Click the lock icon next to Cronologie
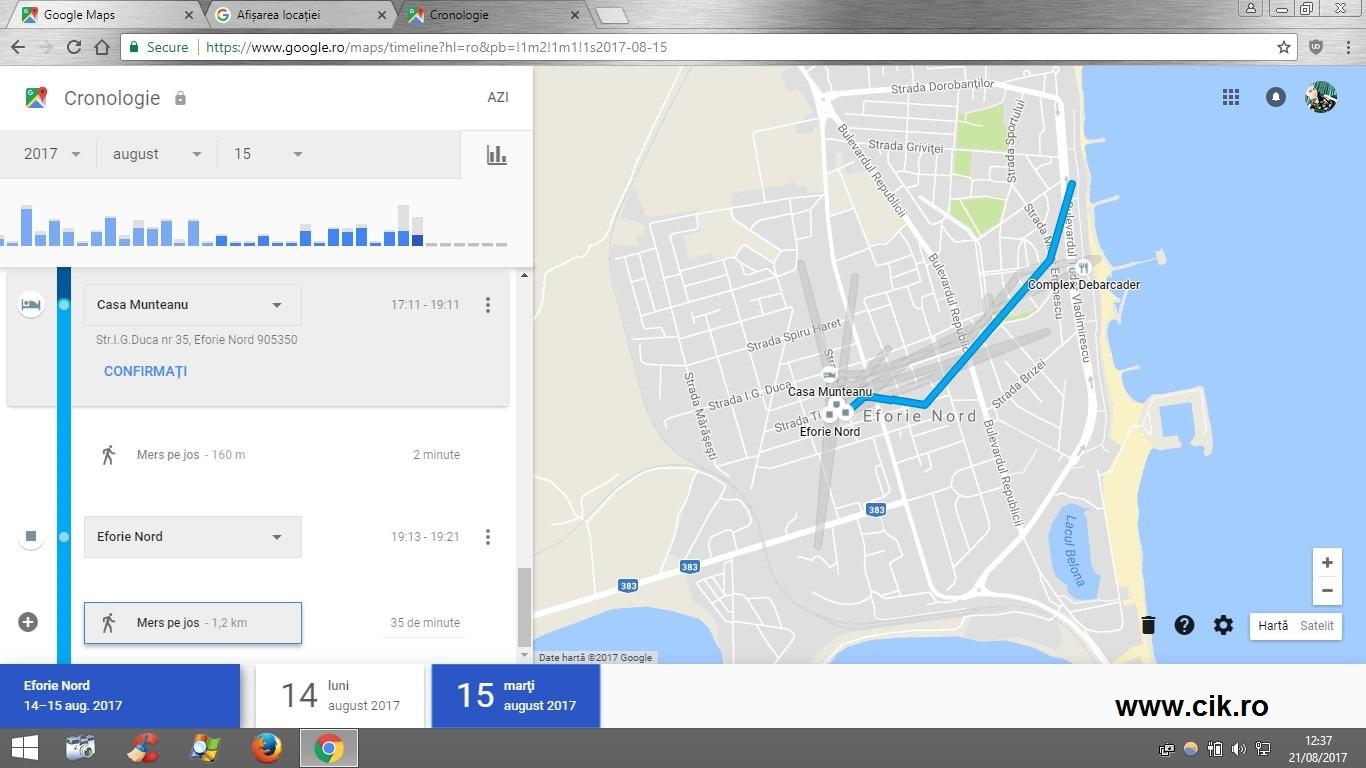The width and height of the screenshot is (1366, 768). point(180,98)
